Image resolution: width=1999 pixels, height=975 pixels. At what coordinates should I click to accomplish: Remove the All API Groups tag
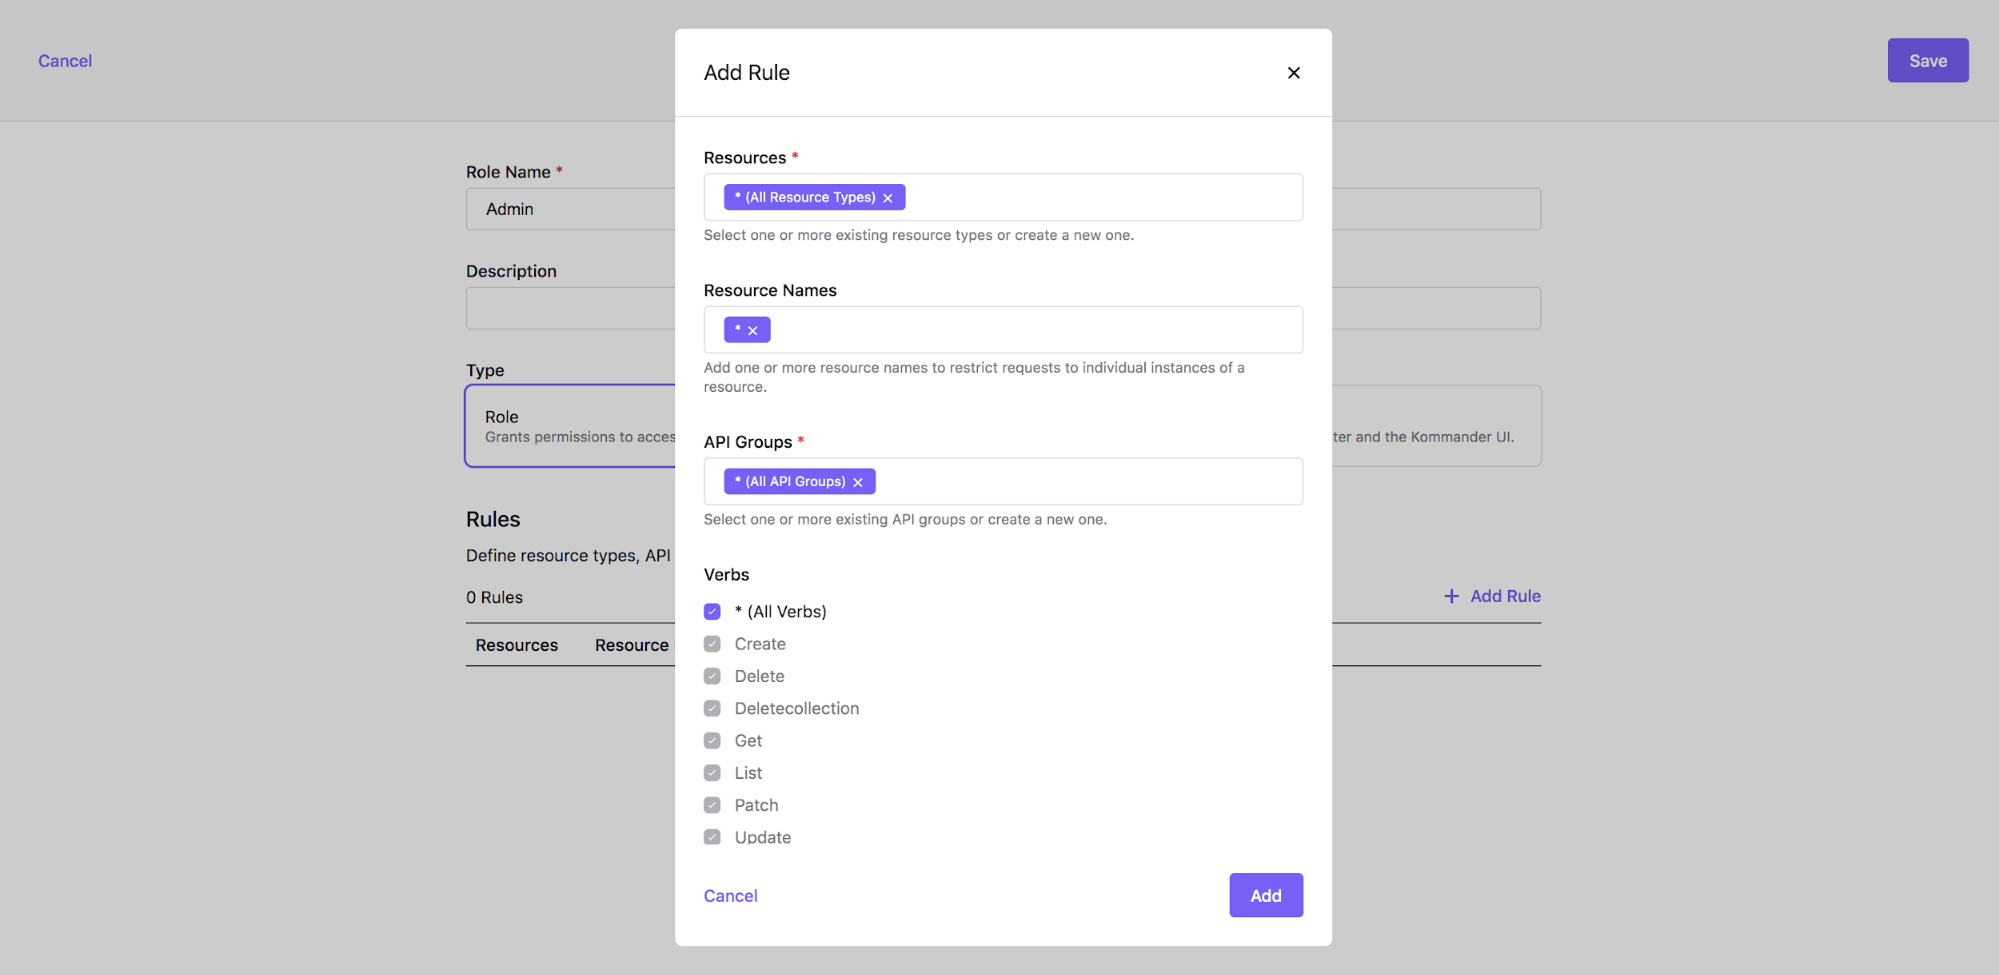point(858,482)
